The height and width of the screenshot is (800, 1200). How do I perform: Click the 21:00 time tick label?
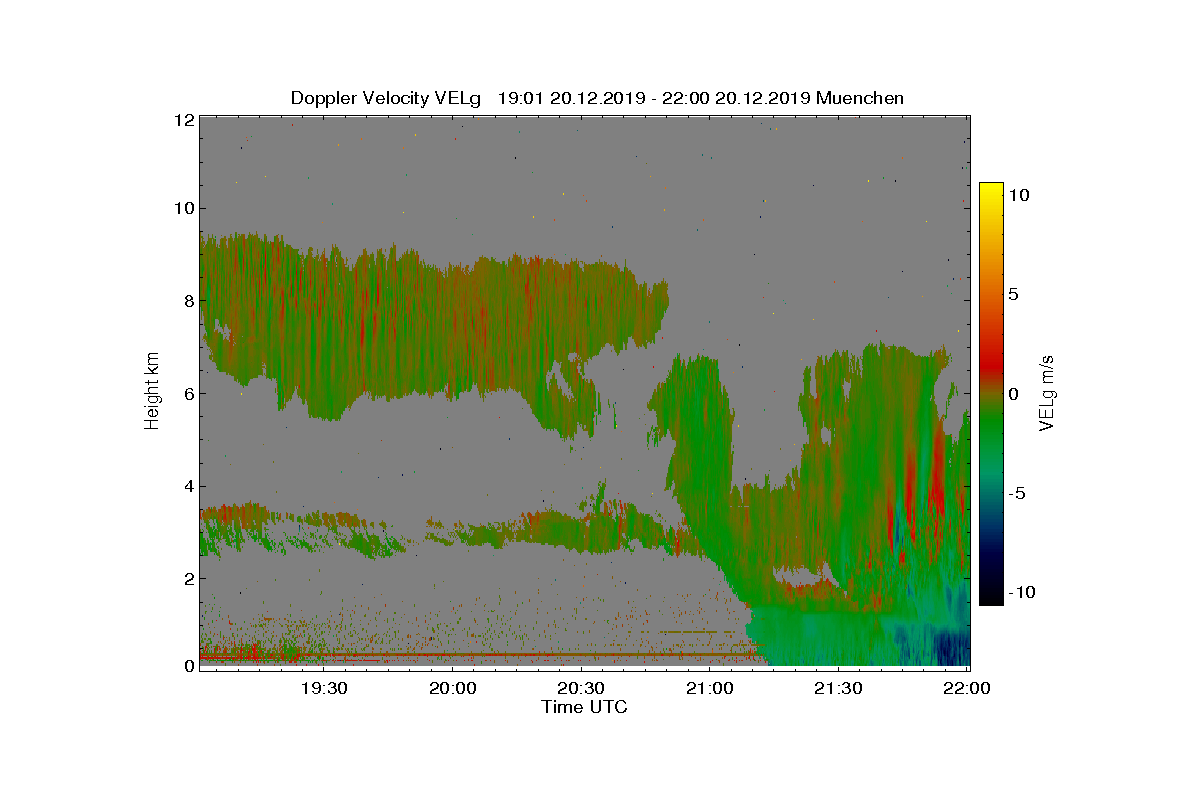(x=710, y=689)
